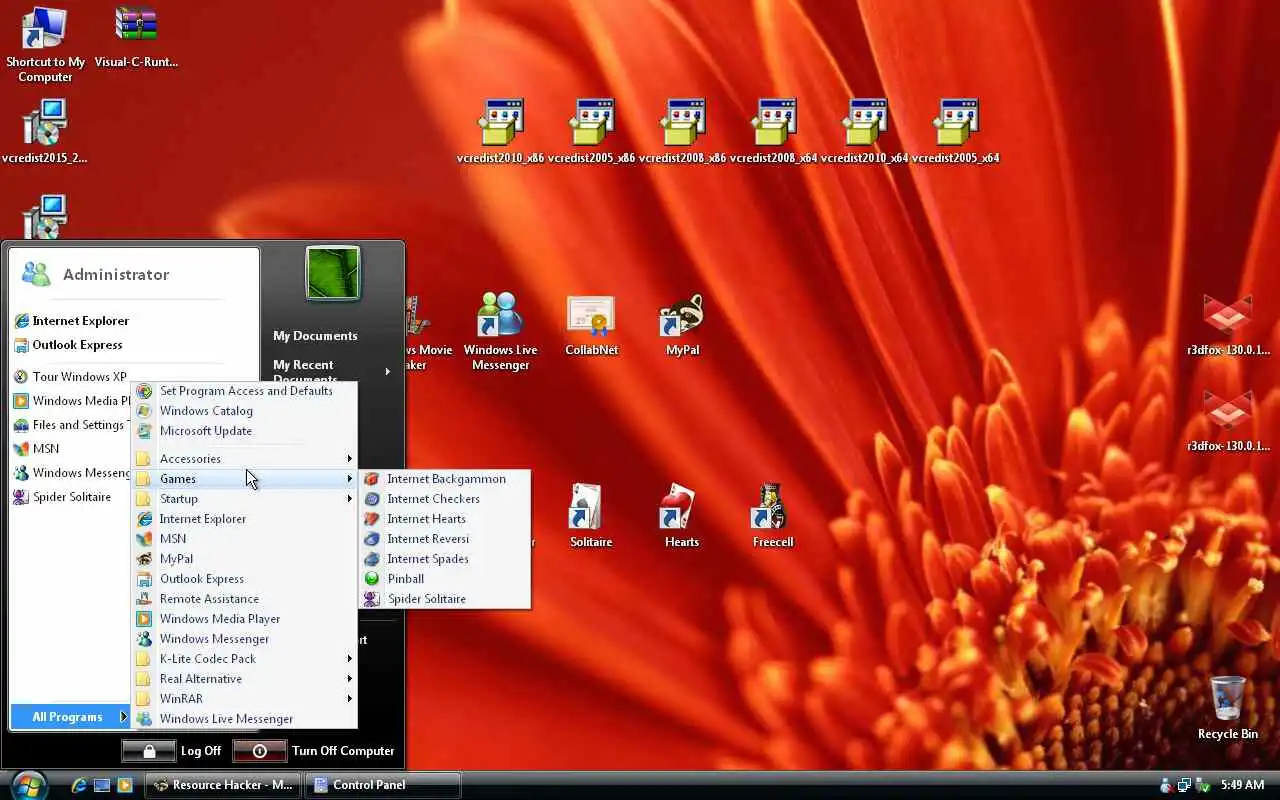Viewport: 1280px width, 800px height.
Task: Expand the Startup folder
Action: [x=245, y=499]
